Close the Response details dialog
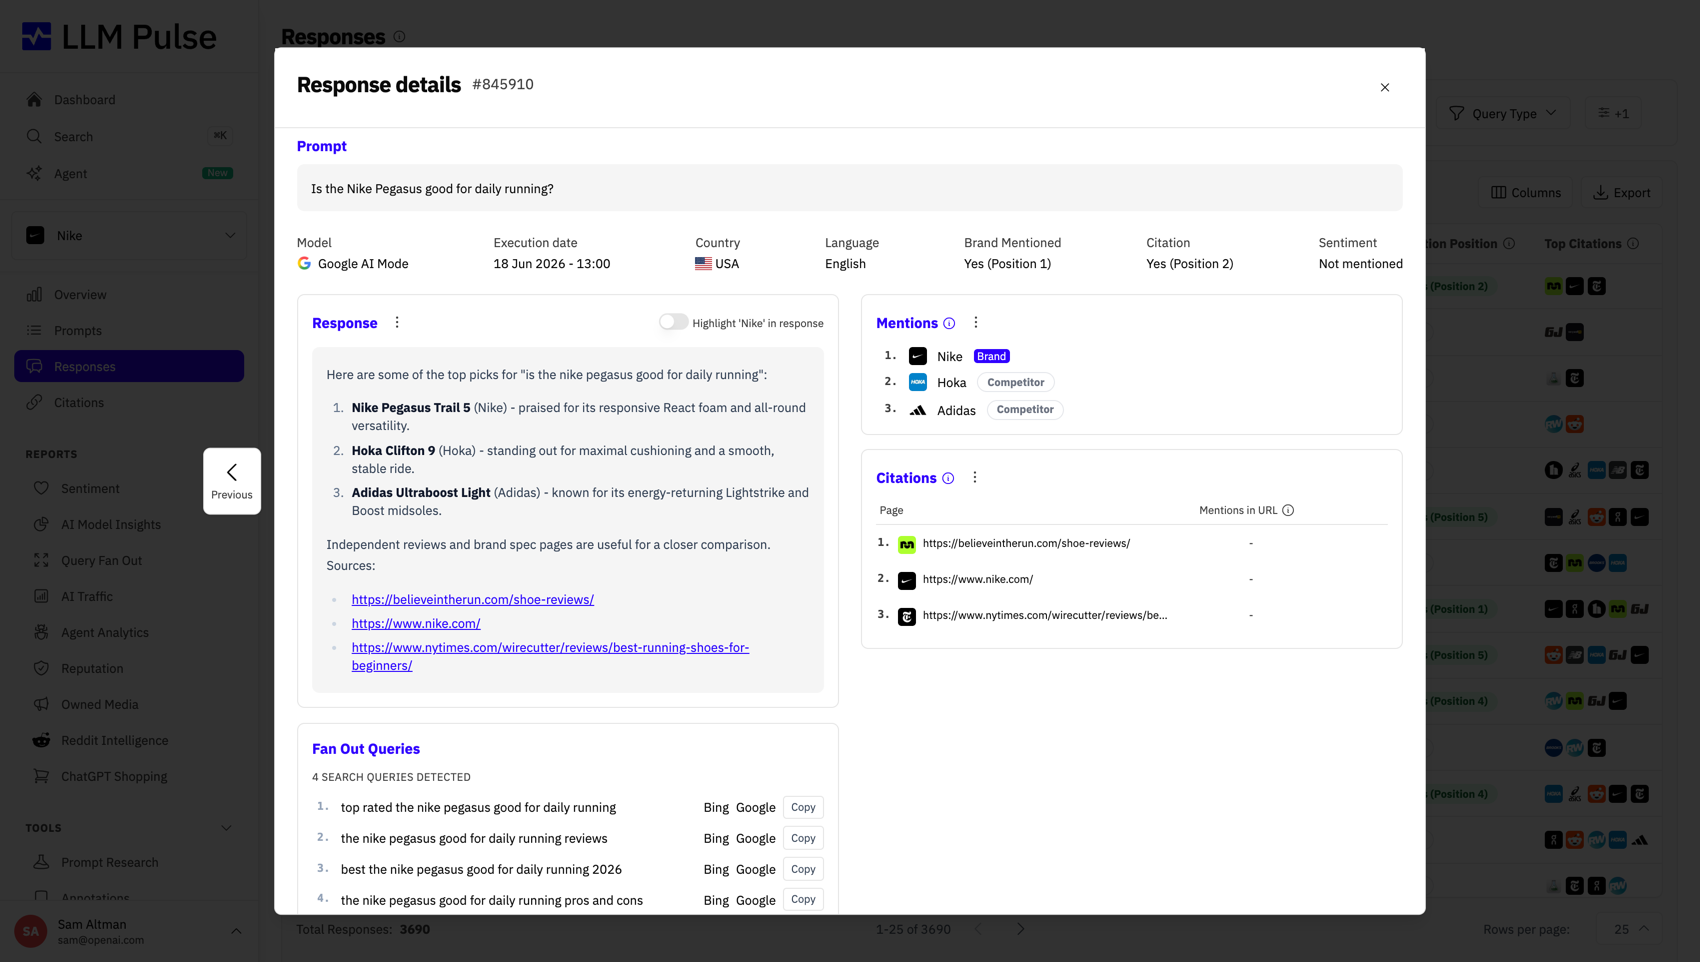 [x=1385, y=88]
